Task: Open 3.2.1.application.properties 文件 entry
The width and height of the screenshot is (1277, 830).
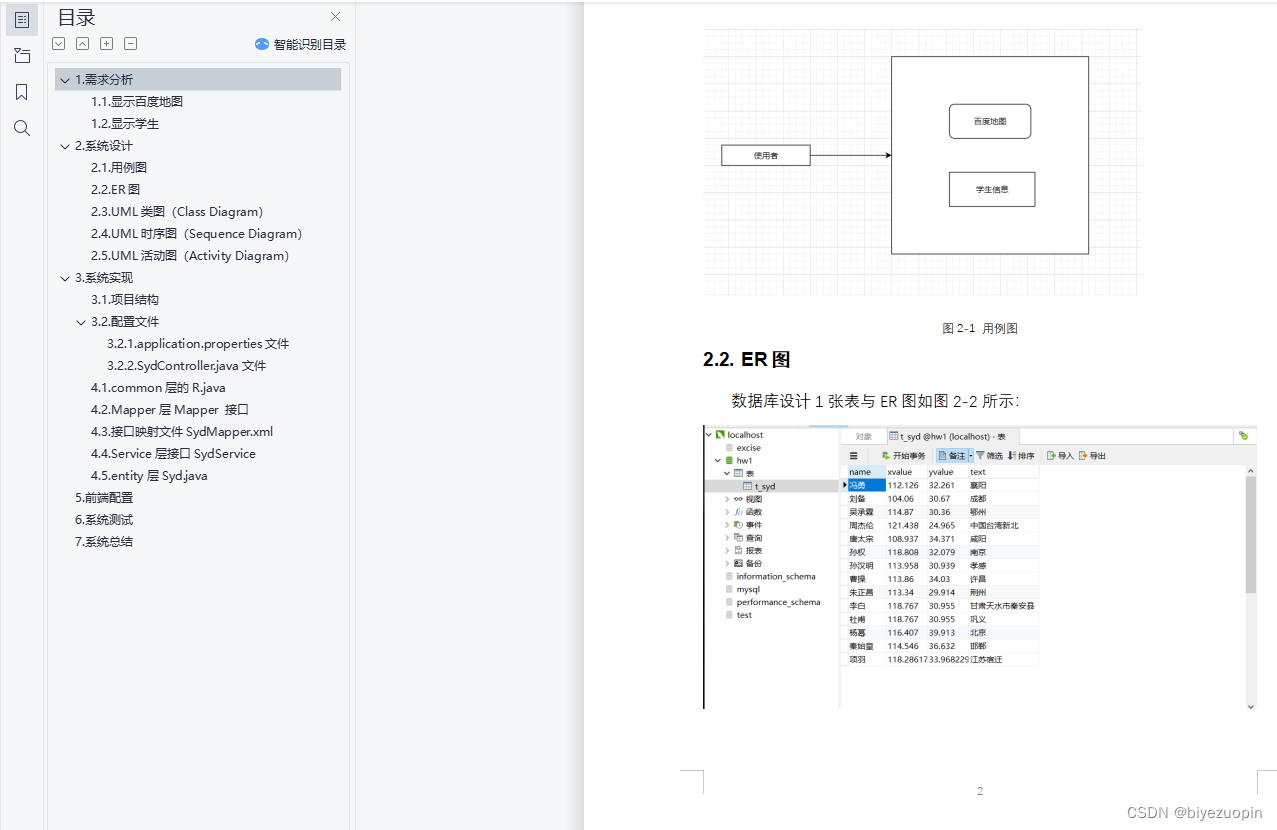Action: (198, 344)
